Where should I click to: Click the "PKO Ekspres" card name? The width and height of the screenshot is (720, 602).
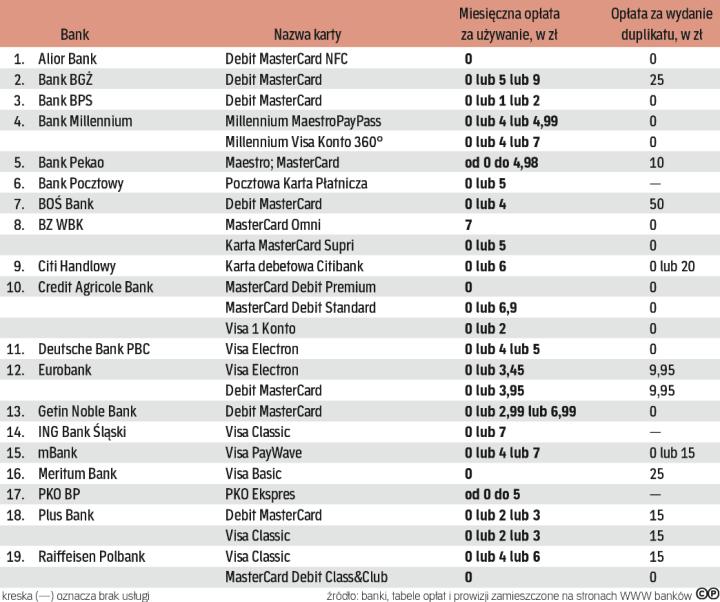(x=262, y=494)
